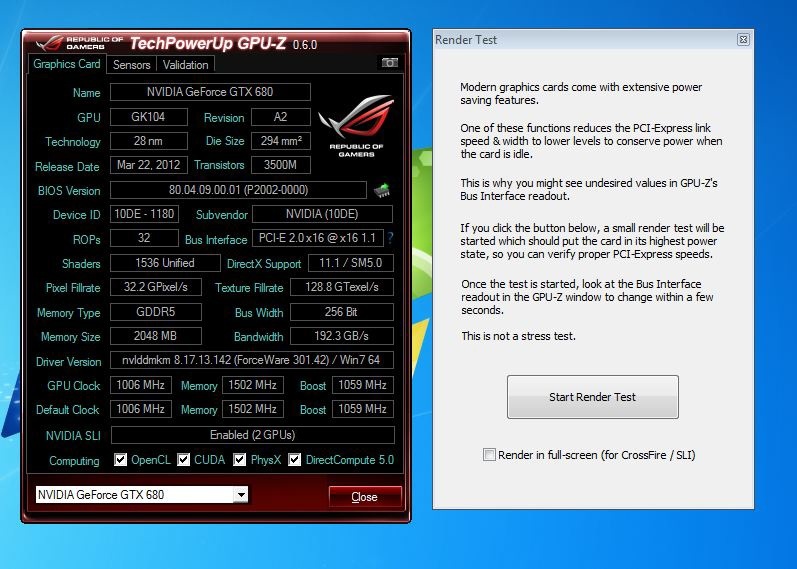
Task: Click the Transistors value 3500M
Action: click(x=281, y=165)
